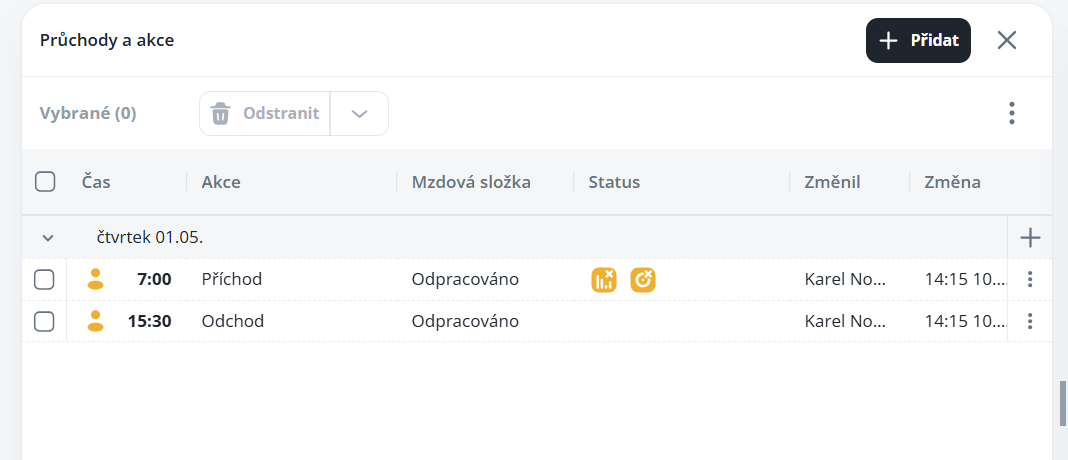Open toolbar three-dot options menu
Viewport: 1068px width, 460px height.
pos(1012,113)
